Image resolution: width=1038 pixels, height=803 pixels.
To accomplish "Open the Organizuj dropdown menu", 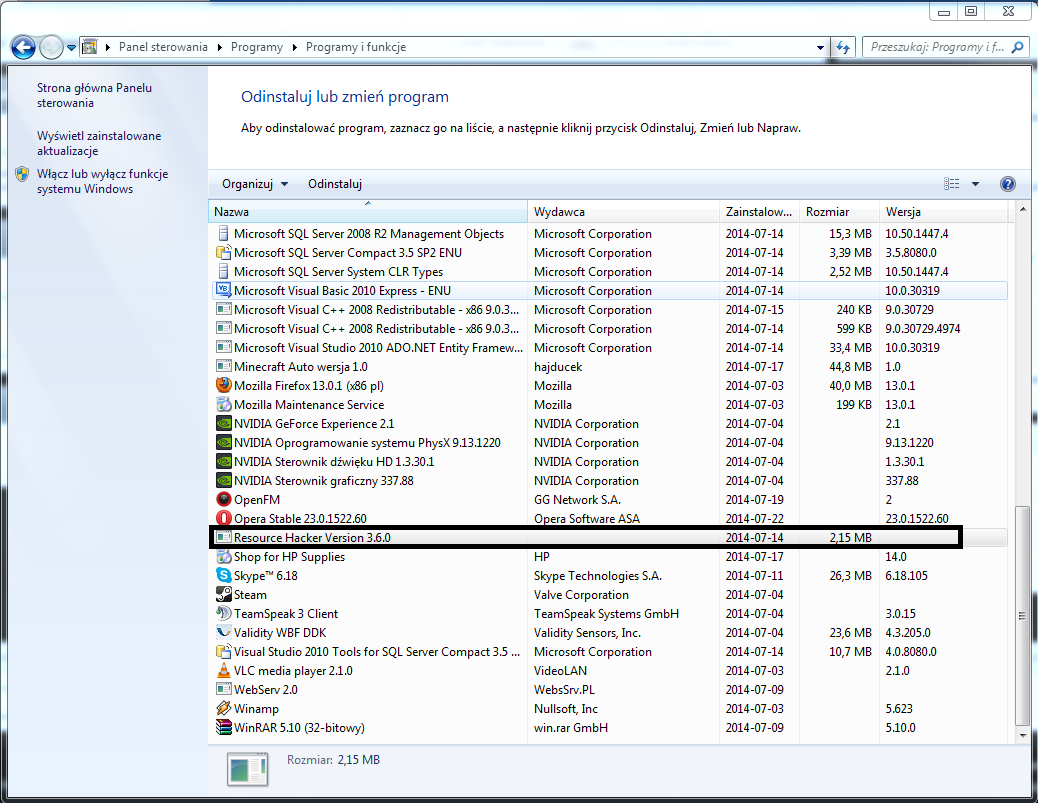I will [x=255, y=184].
